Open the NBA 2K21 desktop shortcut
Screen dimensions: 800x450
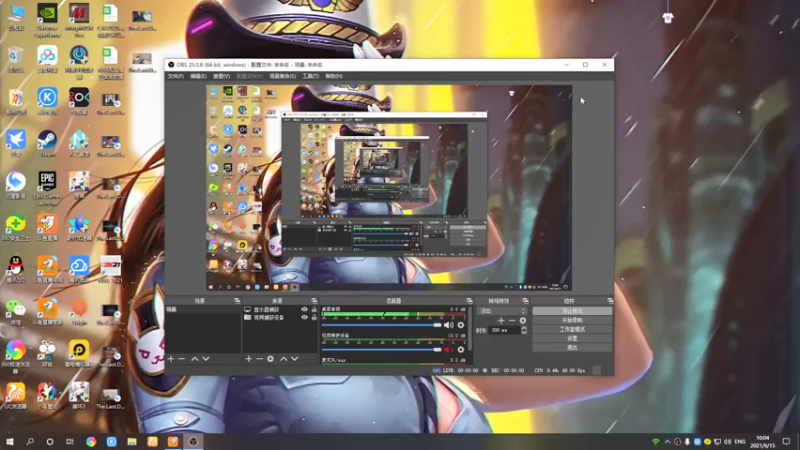pos(110,269)
